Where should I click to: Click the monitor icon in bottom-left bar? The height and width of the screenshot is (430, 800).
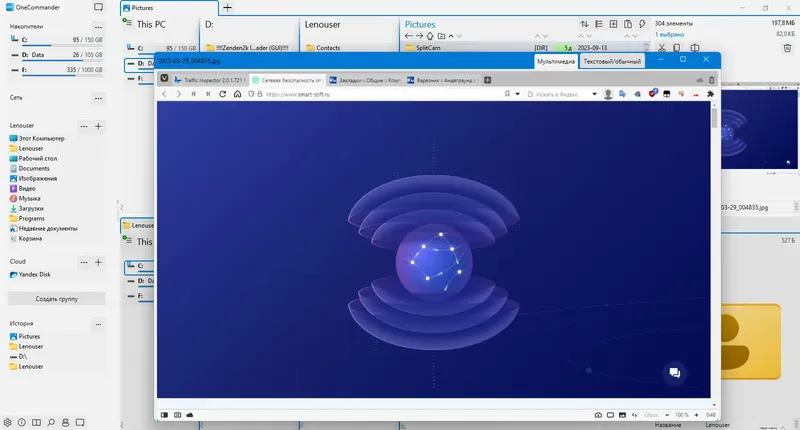click(80, 422)
